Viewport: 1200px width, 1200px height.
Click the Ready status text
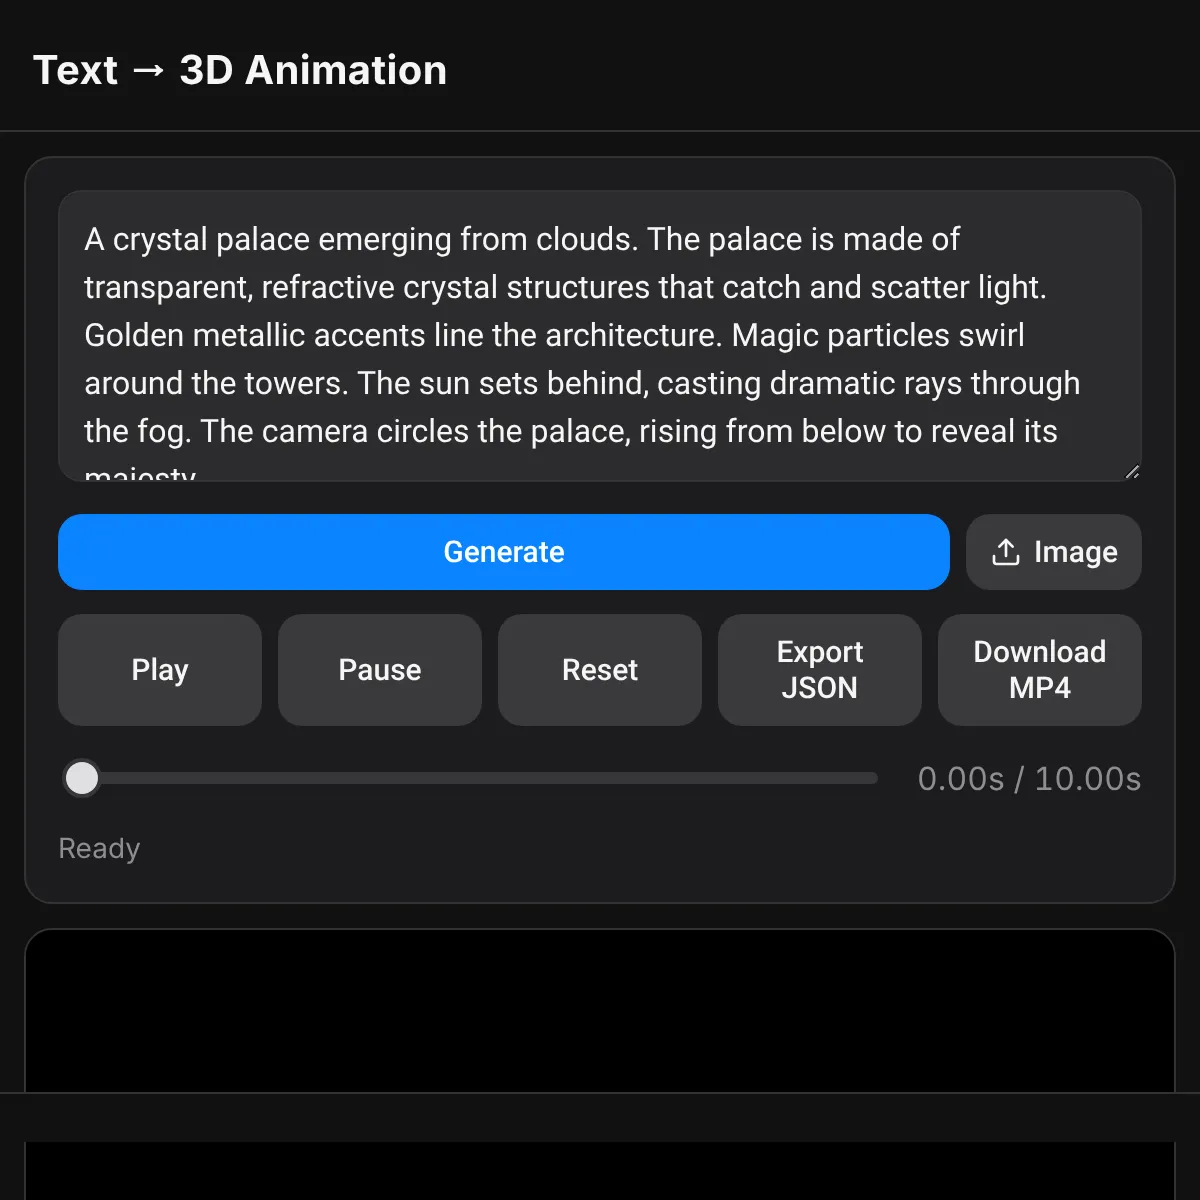99,848
